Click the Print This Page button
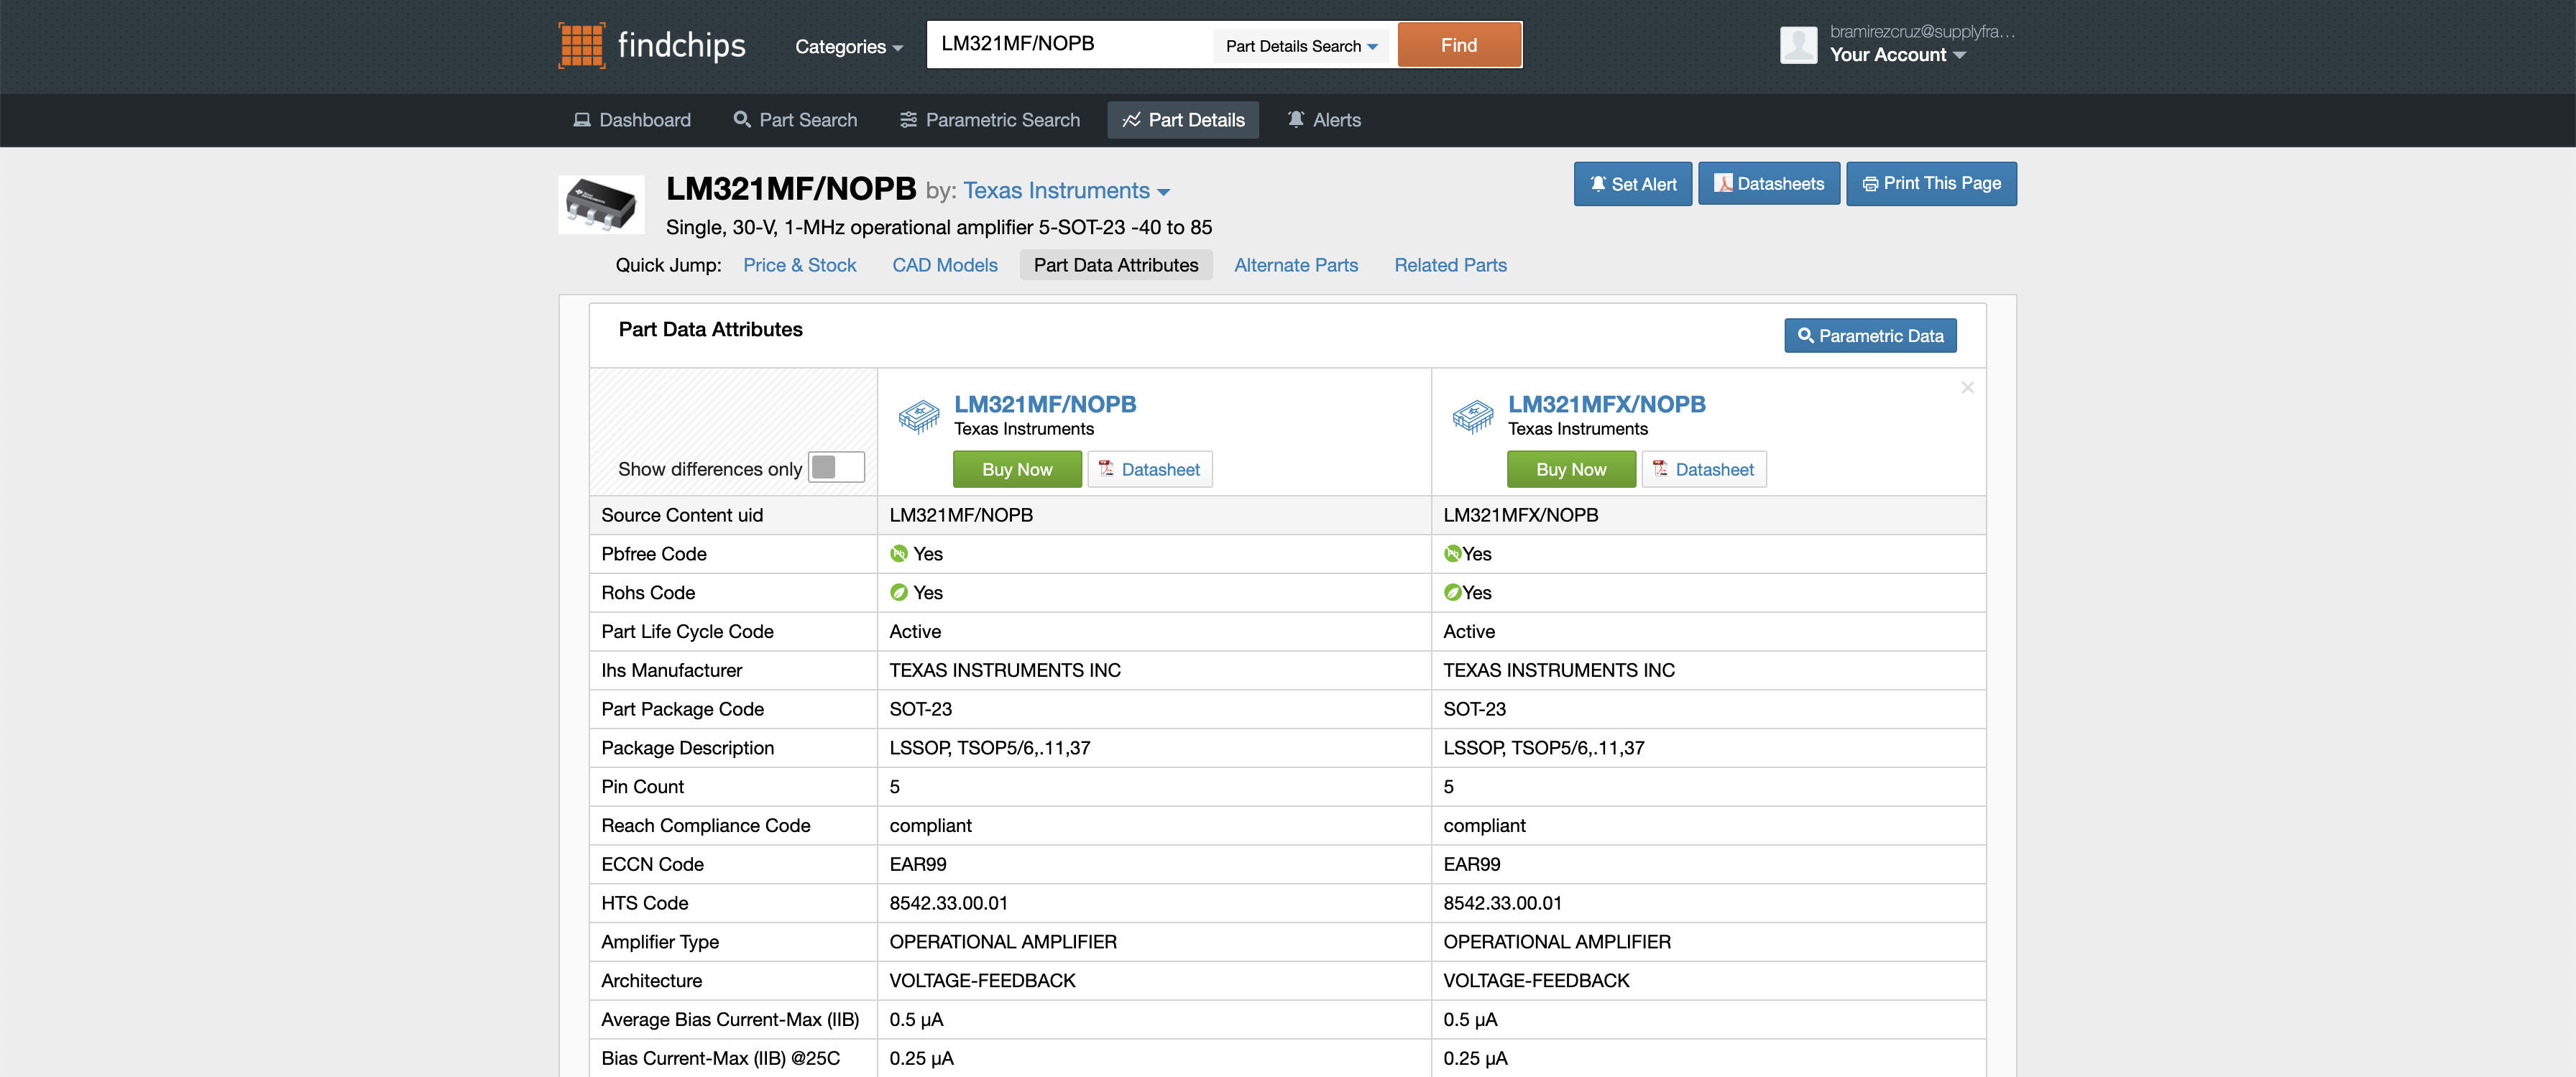 1931,184
